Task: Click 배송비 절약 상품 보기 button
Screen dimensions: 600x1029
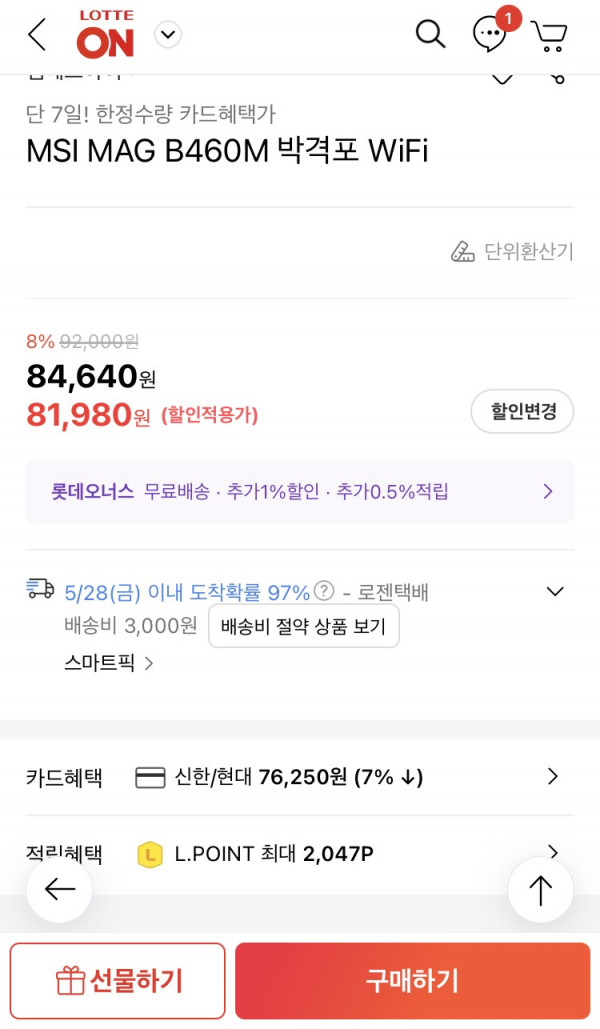Action: click(303, 626)
